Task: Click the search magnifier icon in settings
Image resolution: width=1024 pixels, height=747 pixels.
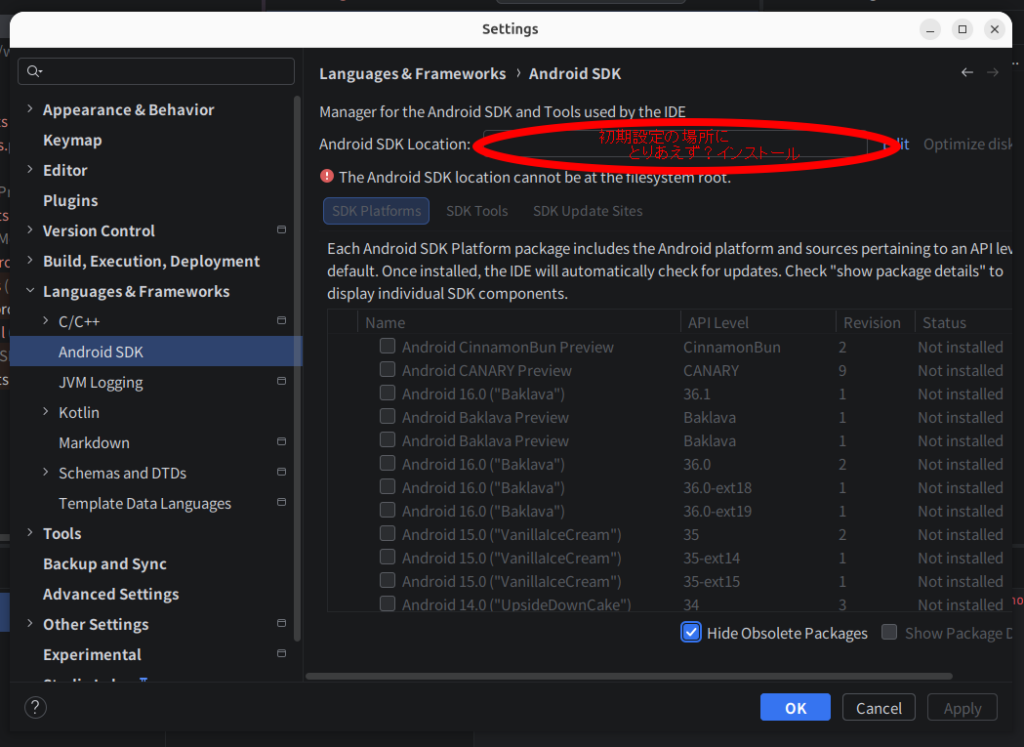Action: (34, 71)
